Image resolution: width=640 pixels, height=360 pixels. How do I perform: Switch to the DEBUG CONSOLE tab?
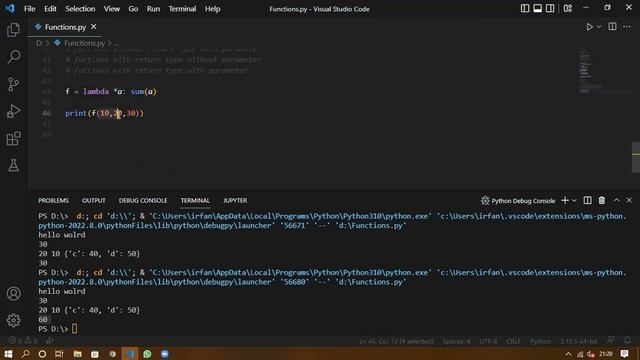click(x=143, y=200)
